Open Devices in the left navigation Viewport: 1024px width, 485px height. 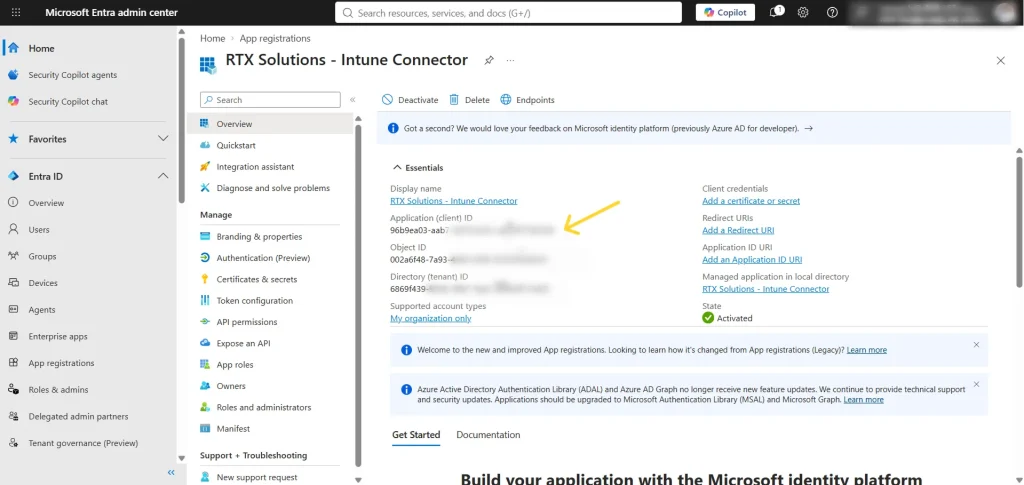tap(42, 283)
